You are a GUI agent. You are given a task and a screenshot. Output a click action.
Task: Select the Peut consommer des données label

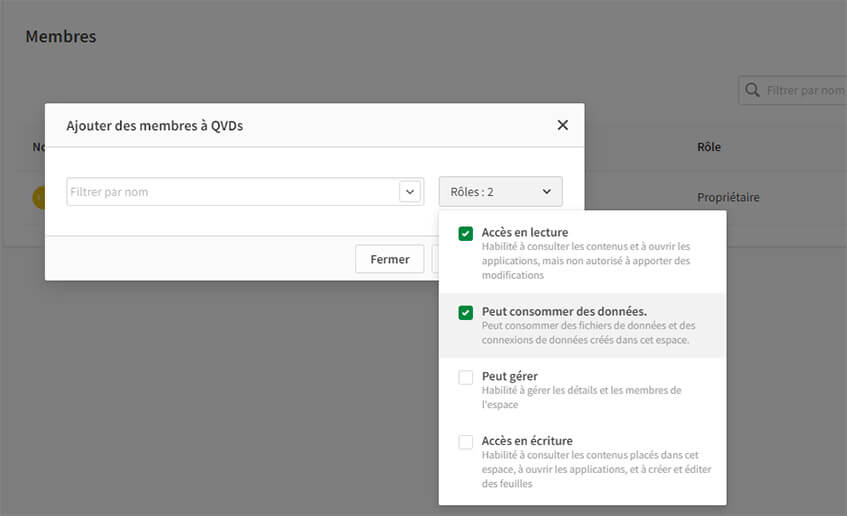564,311
